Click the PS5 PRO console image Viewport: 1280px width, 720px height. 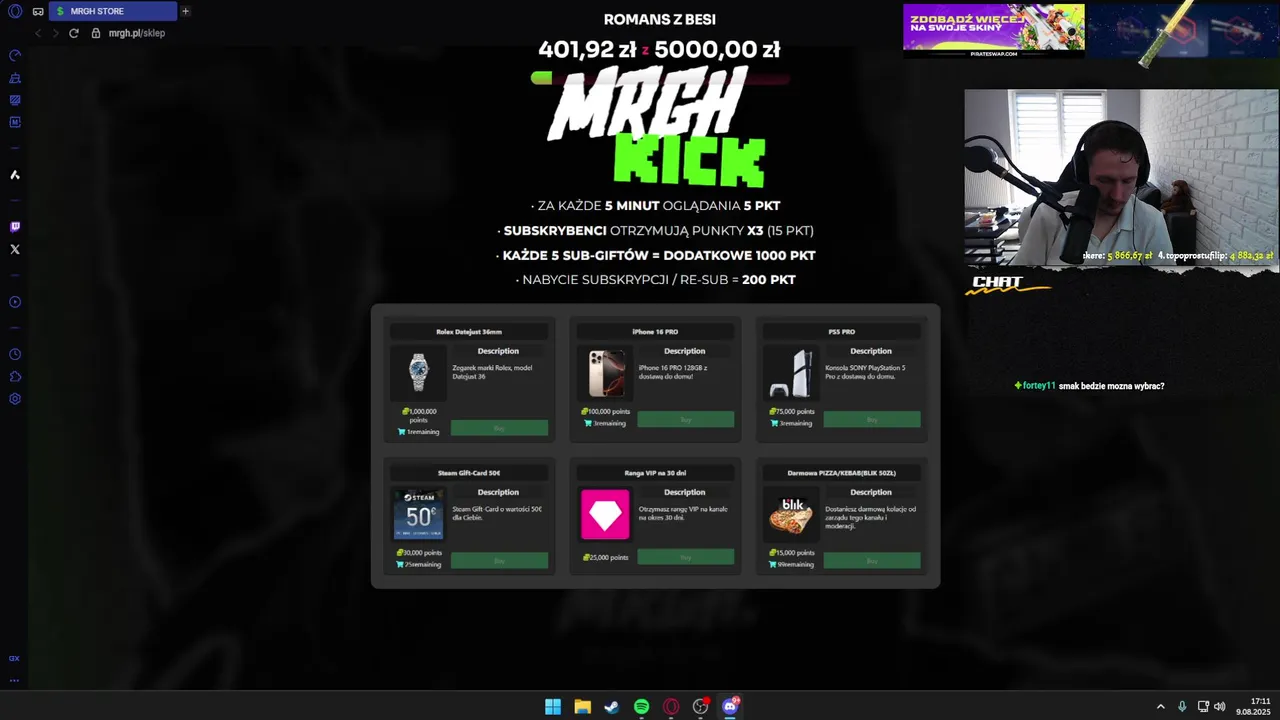point(790,373)
